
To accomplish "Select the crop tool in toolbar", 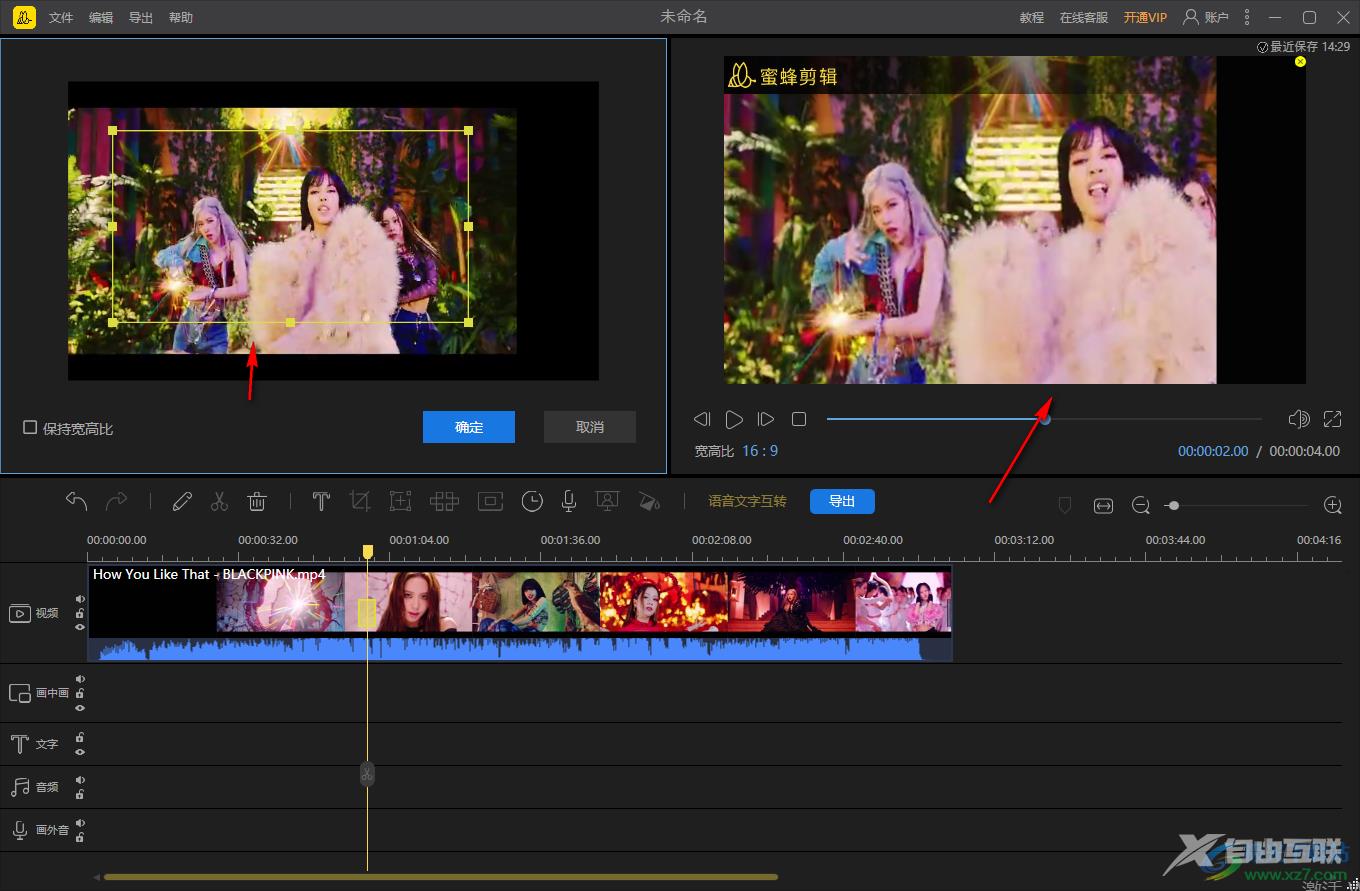I will (x=360, y=501).
